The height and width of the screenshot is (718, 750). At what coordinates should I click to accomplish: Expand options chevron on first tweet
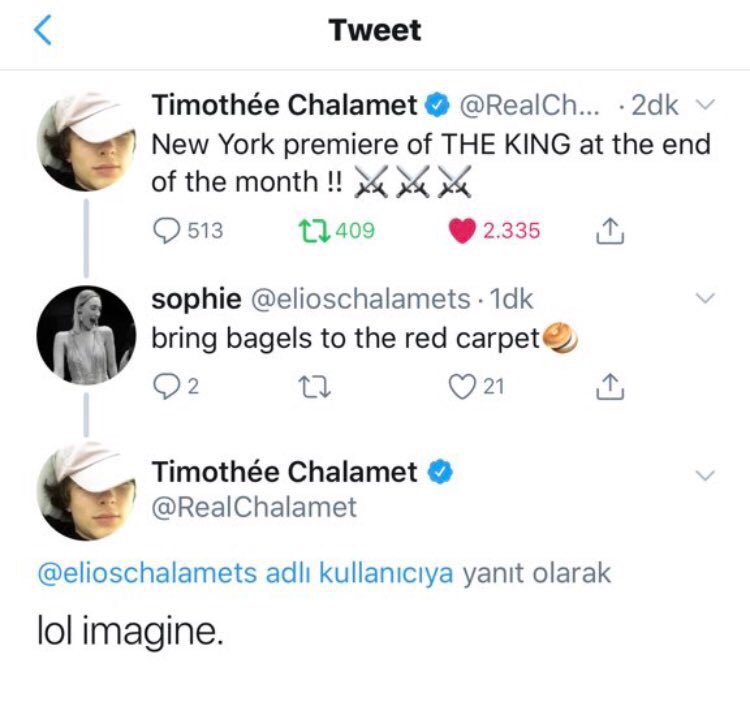705,105
